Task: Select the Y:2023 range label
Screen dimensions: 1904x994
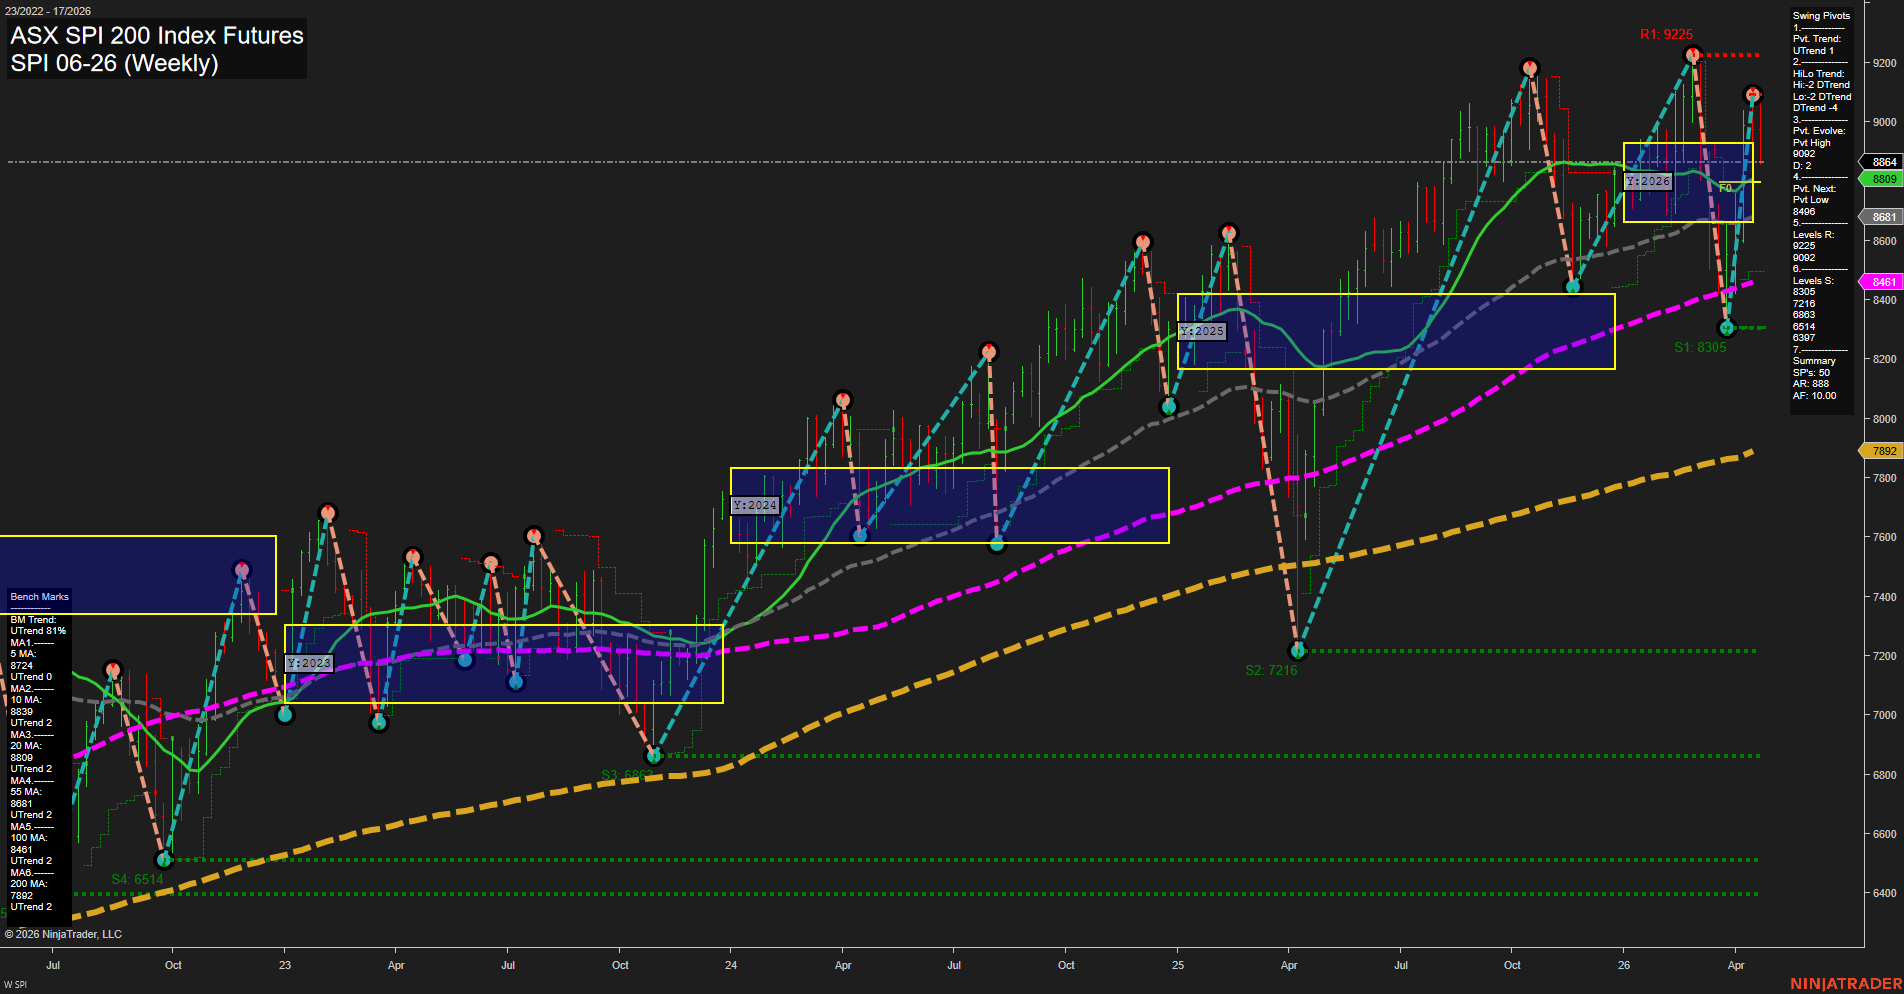Action: (309, 661)
